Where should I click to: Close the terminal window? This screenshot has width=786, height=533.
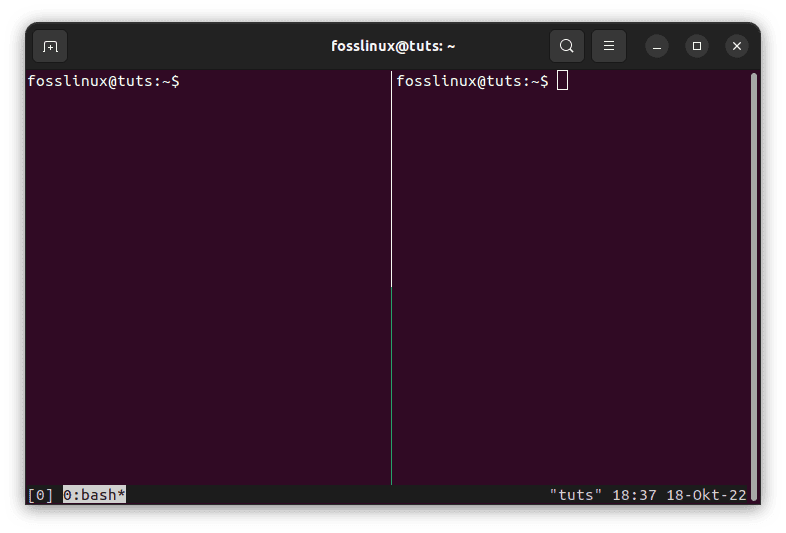click(737, 46)
